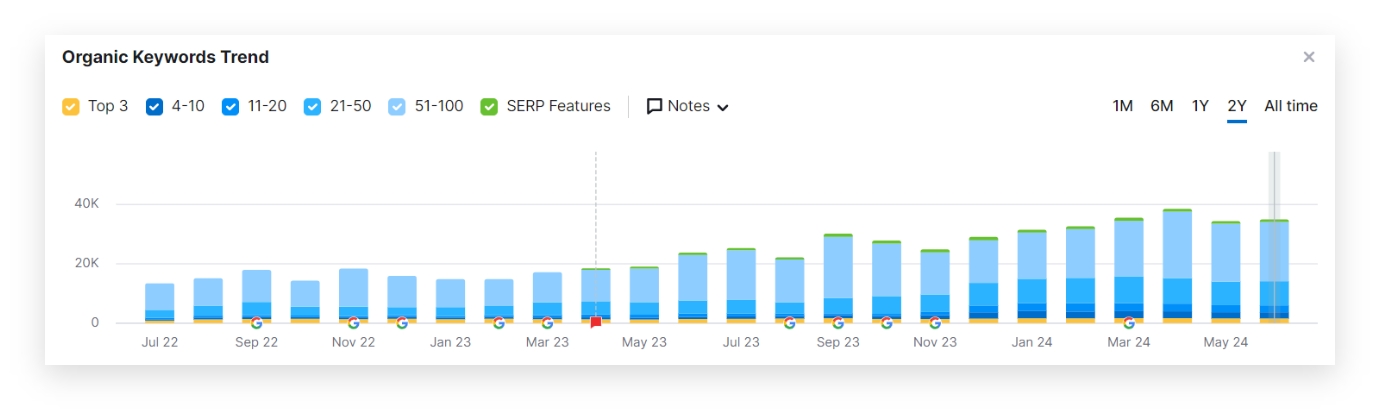Click the bar above May 23
This screenshot has height=420, width=1380.
[645, 295]
